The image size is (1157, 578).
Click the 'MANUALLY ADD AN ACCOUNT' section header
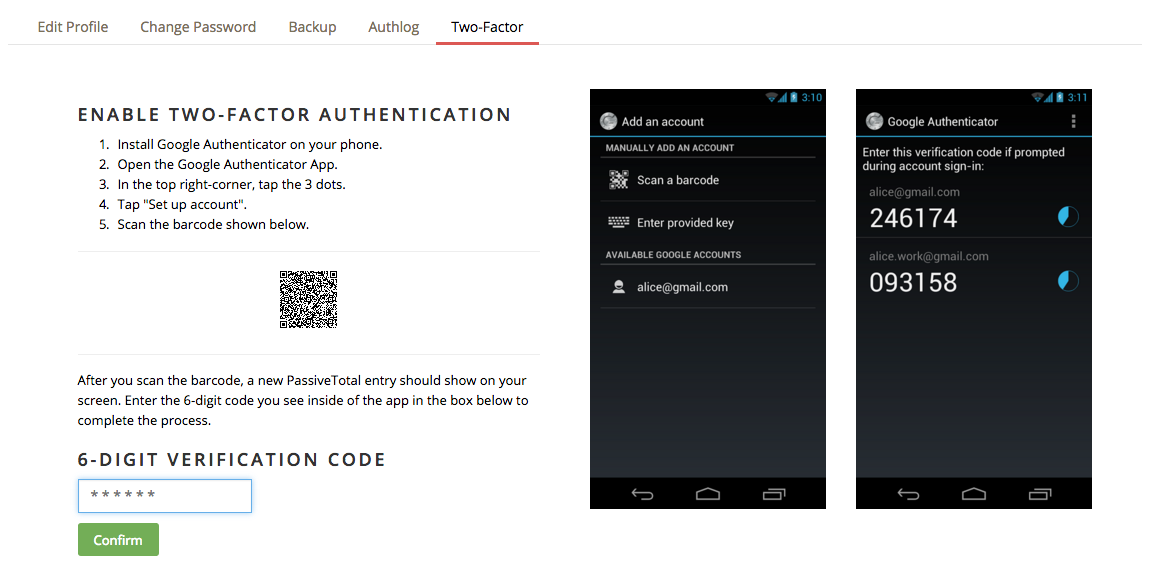pos(670,148)
